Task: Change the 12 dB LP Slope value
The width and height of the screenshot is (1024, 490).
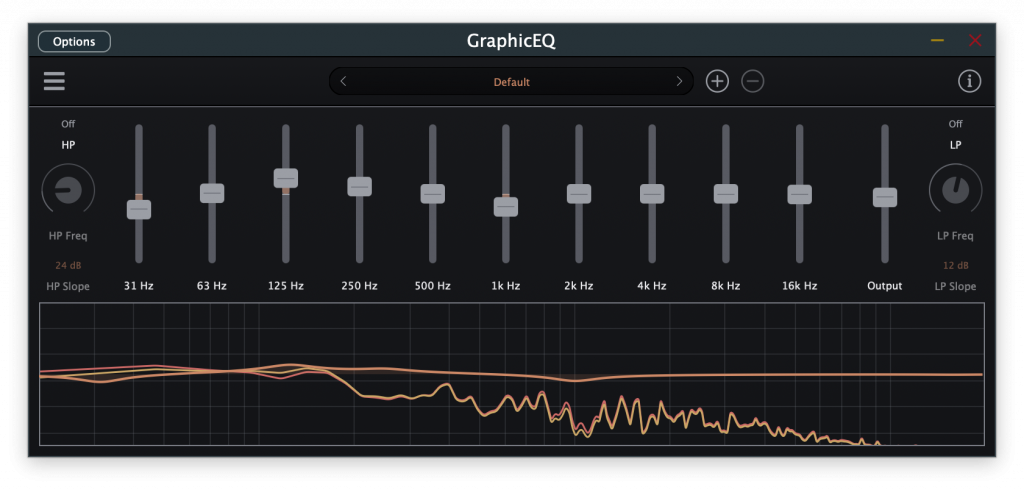Action: click(x=955, y=266)
